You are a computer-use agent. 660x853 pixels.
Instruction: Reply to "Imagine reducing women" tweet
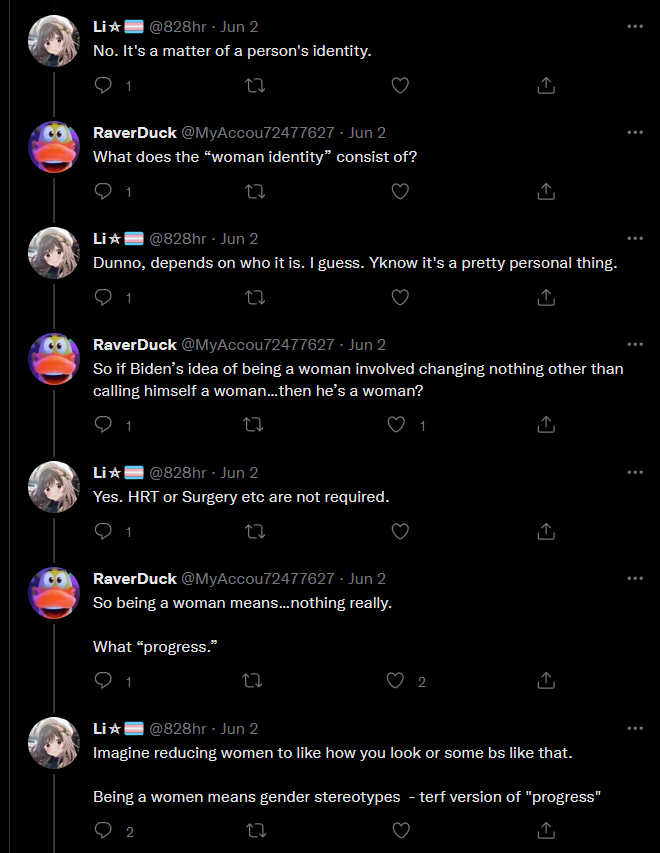pos(103,830)
